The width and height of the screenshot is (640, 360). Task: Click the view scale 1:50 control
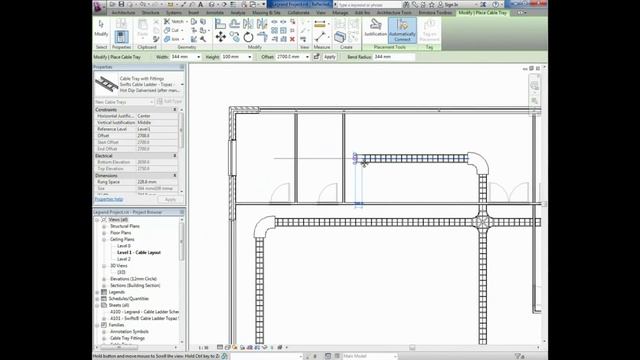coord(203,348)
